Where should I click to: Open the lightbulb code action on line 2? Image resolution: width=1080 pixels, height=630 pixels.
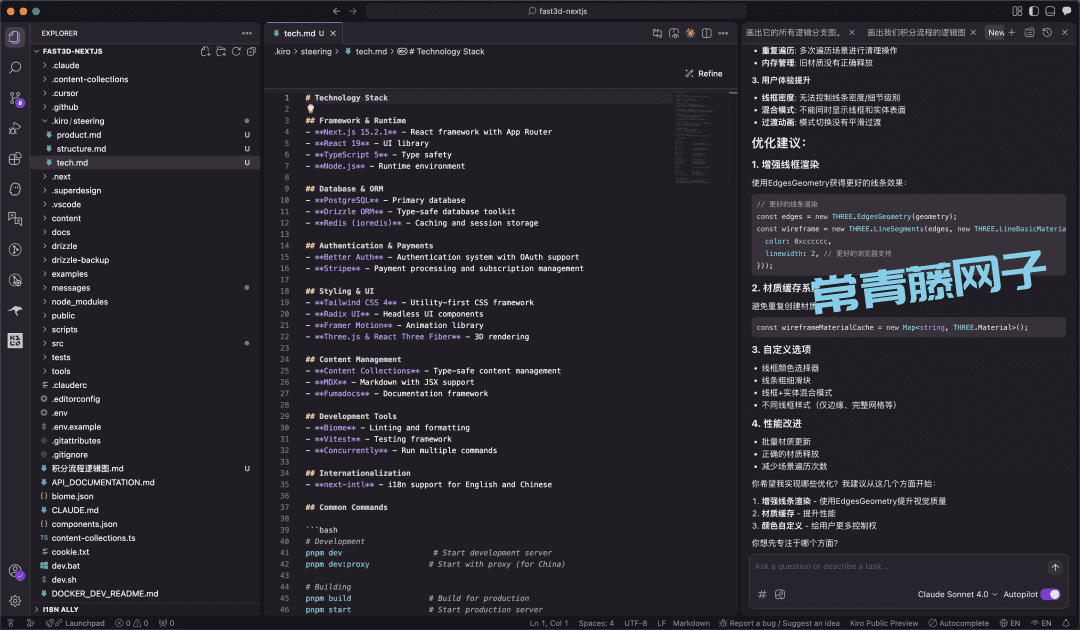tap(311, 109)
